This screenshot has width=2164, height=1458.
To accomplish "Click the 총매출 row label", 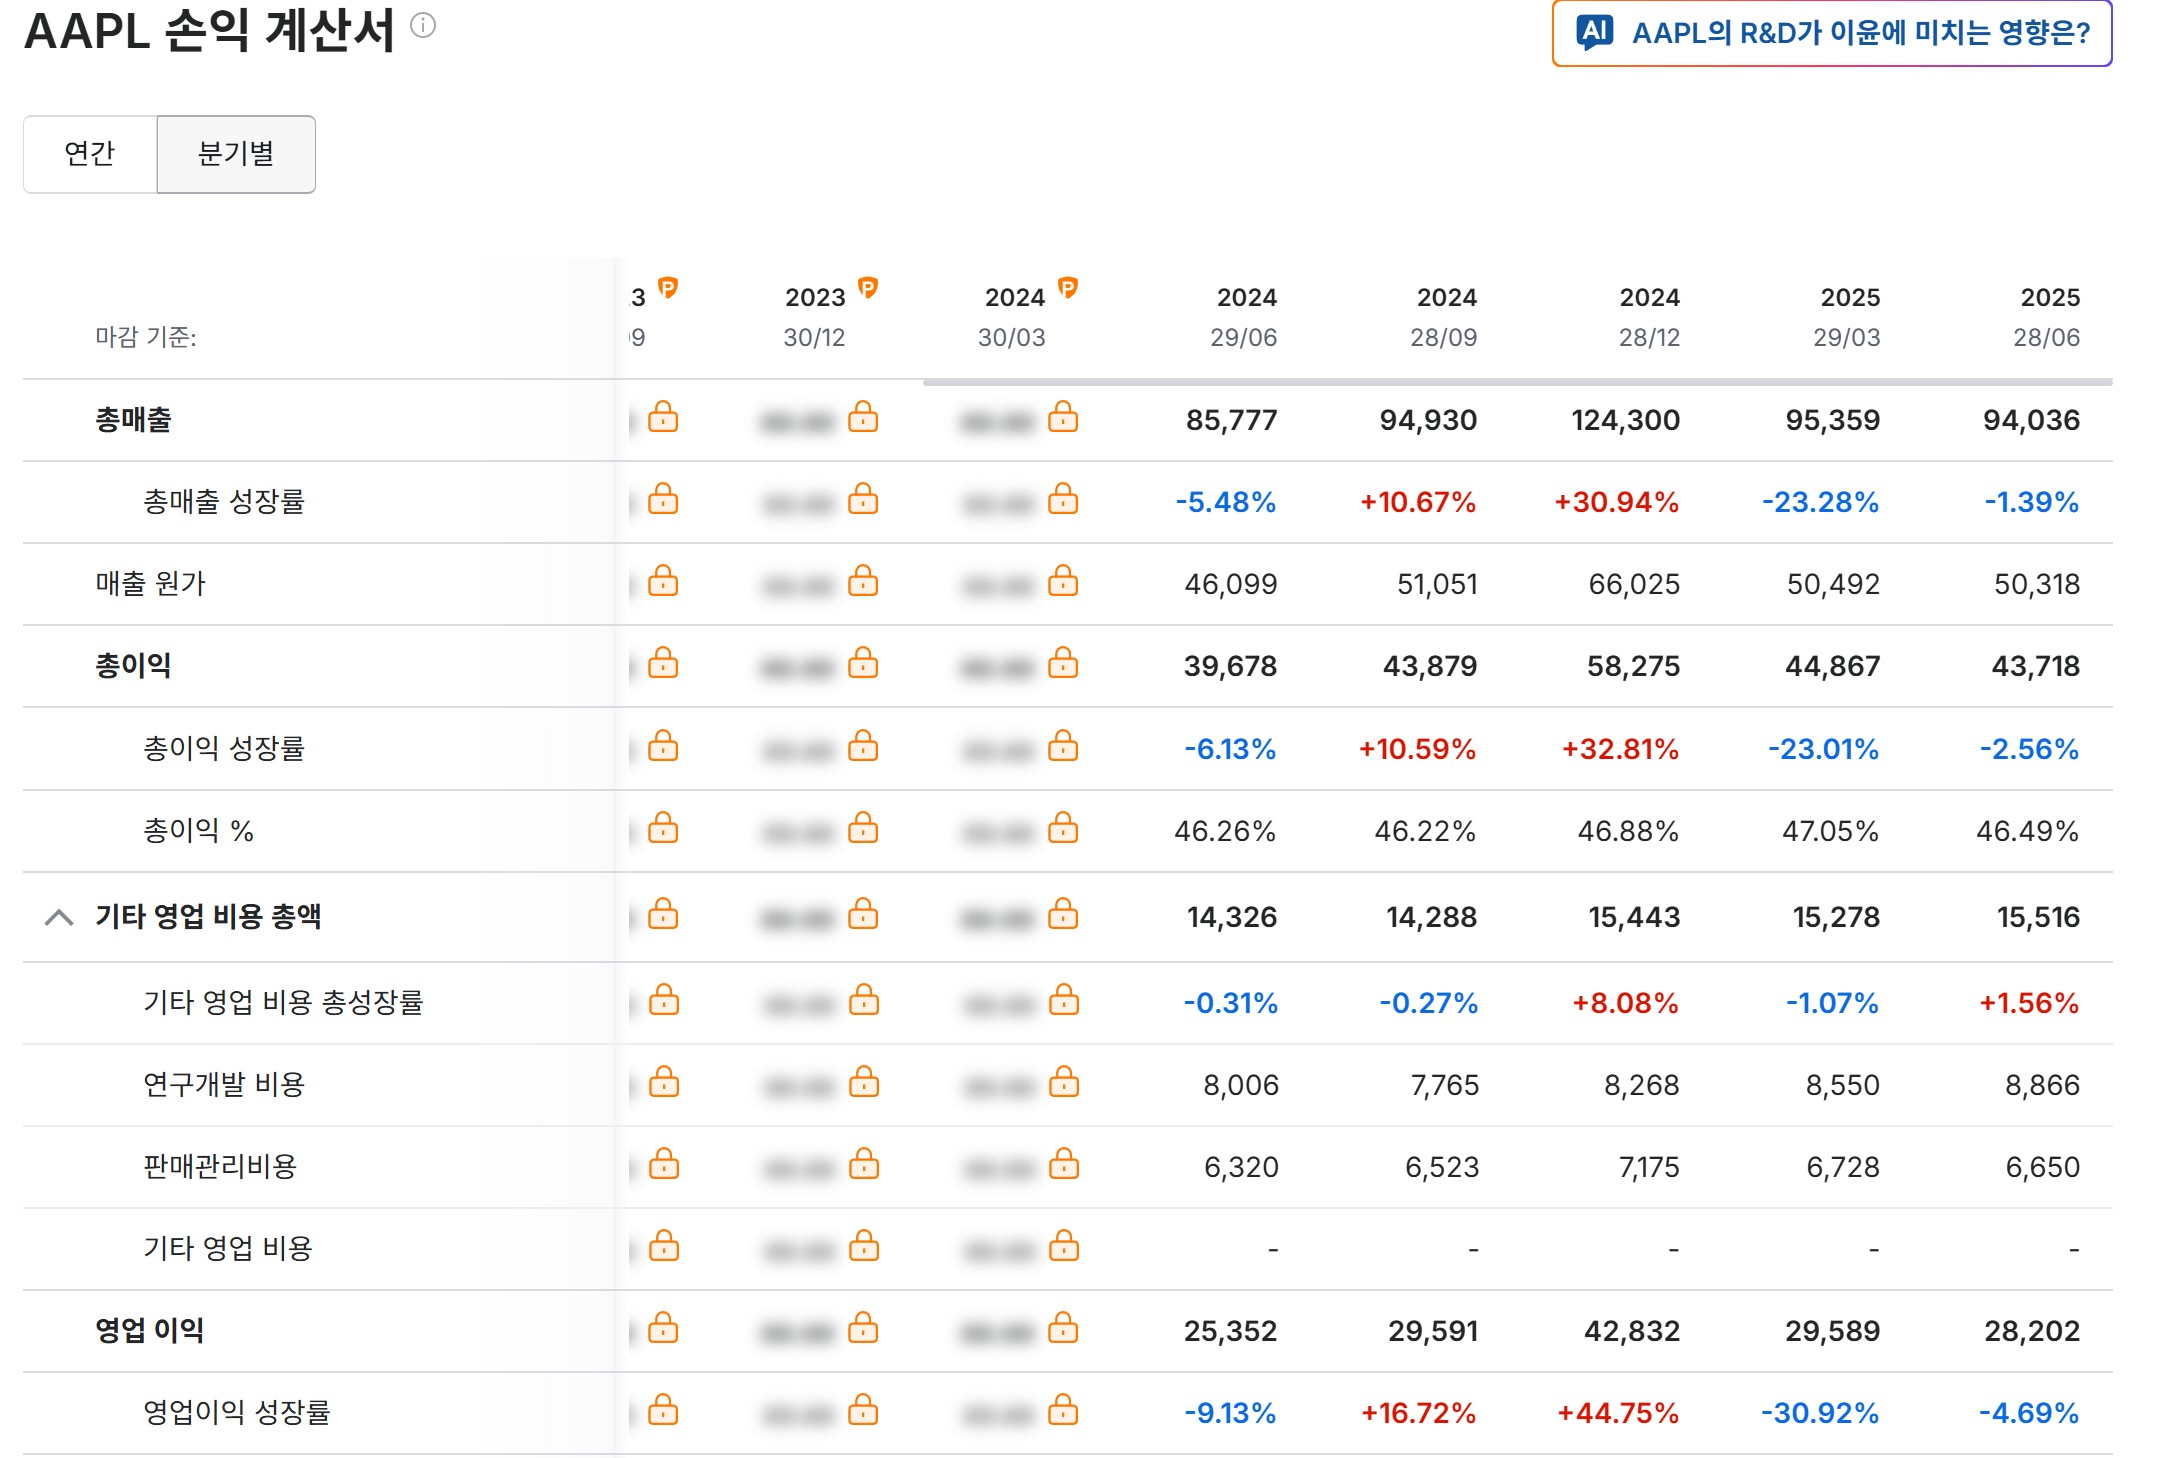I will pyautogui.click(x=133, y=420).
